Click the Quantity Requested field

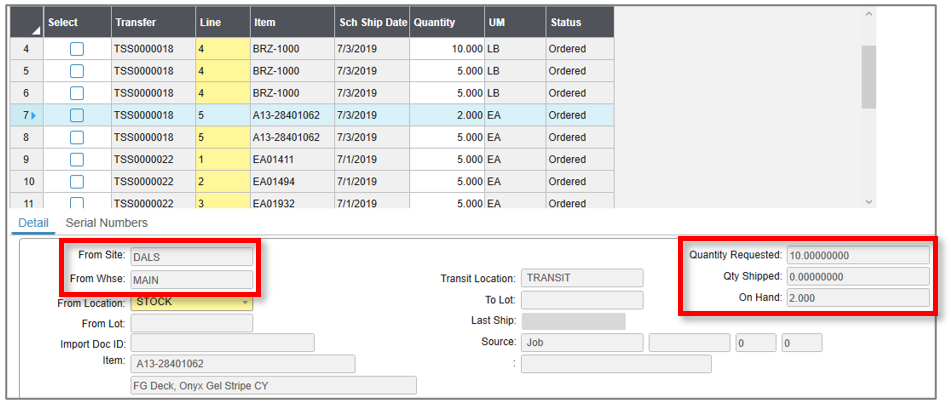(858, 255)
